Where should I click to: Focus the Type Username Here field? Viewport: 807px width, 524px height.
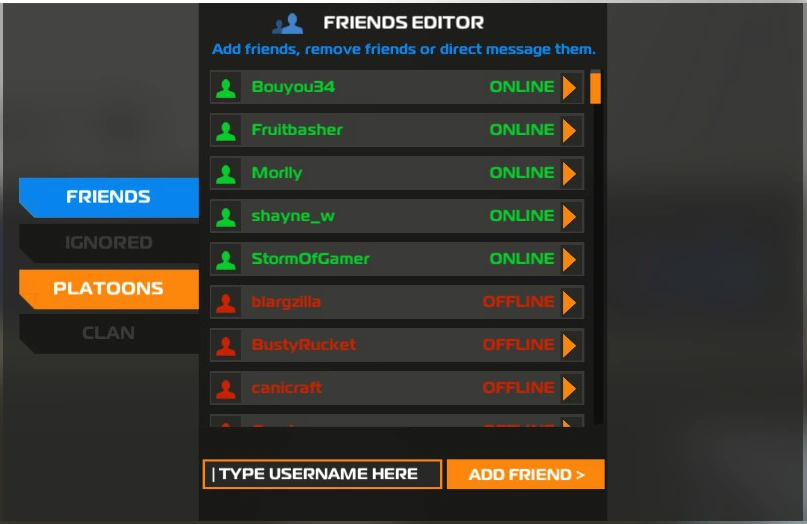(322, 474)
